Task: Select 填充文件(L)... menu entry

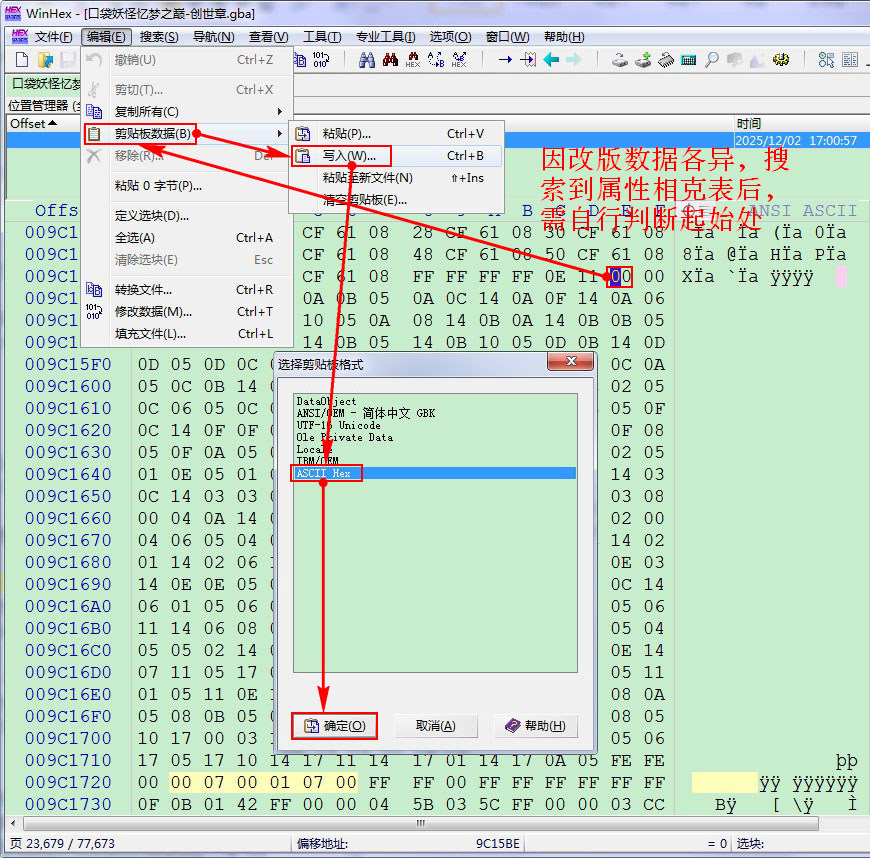Action: click(187, 334)
